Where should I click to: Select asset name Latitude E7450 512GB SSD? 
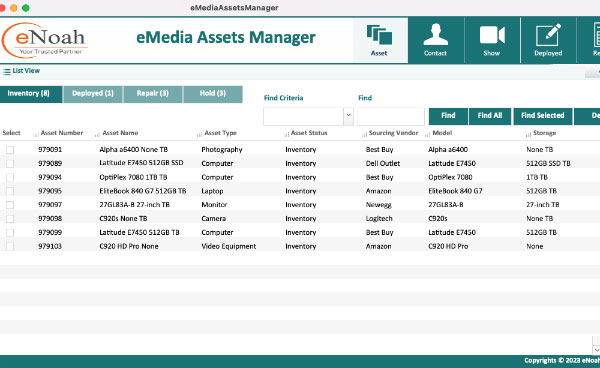pyautogui.click(x=141, y=163)
